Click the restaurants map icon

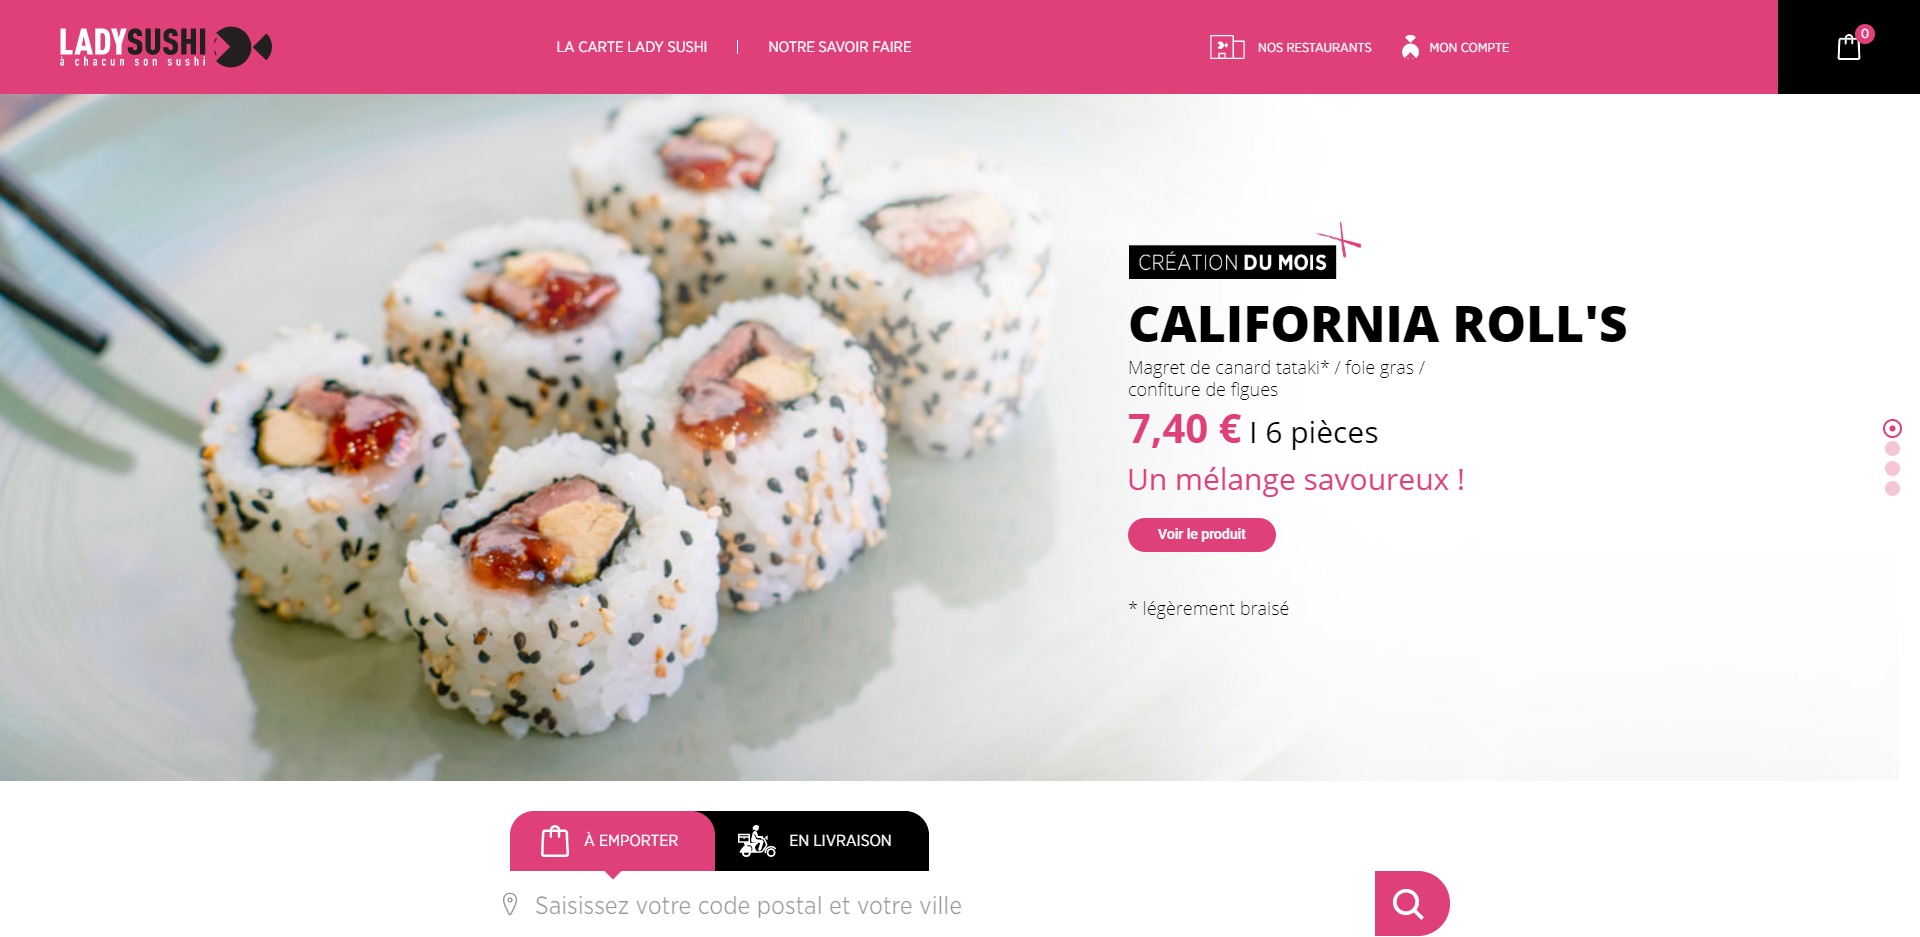1227,47
